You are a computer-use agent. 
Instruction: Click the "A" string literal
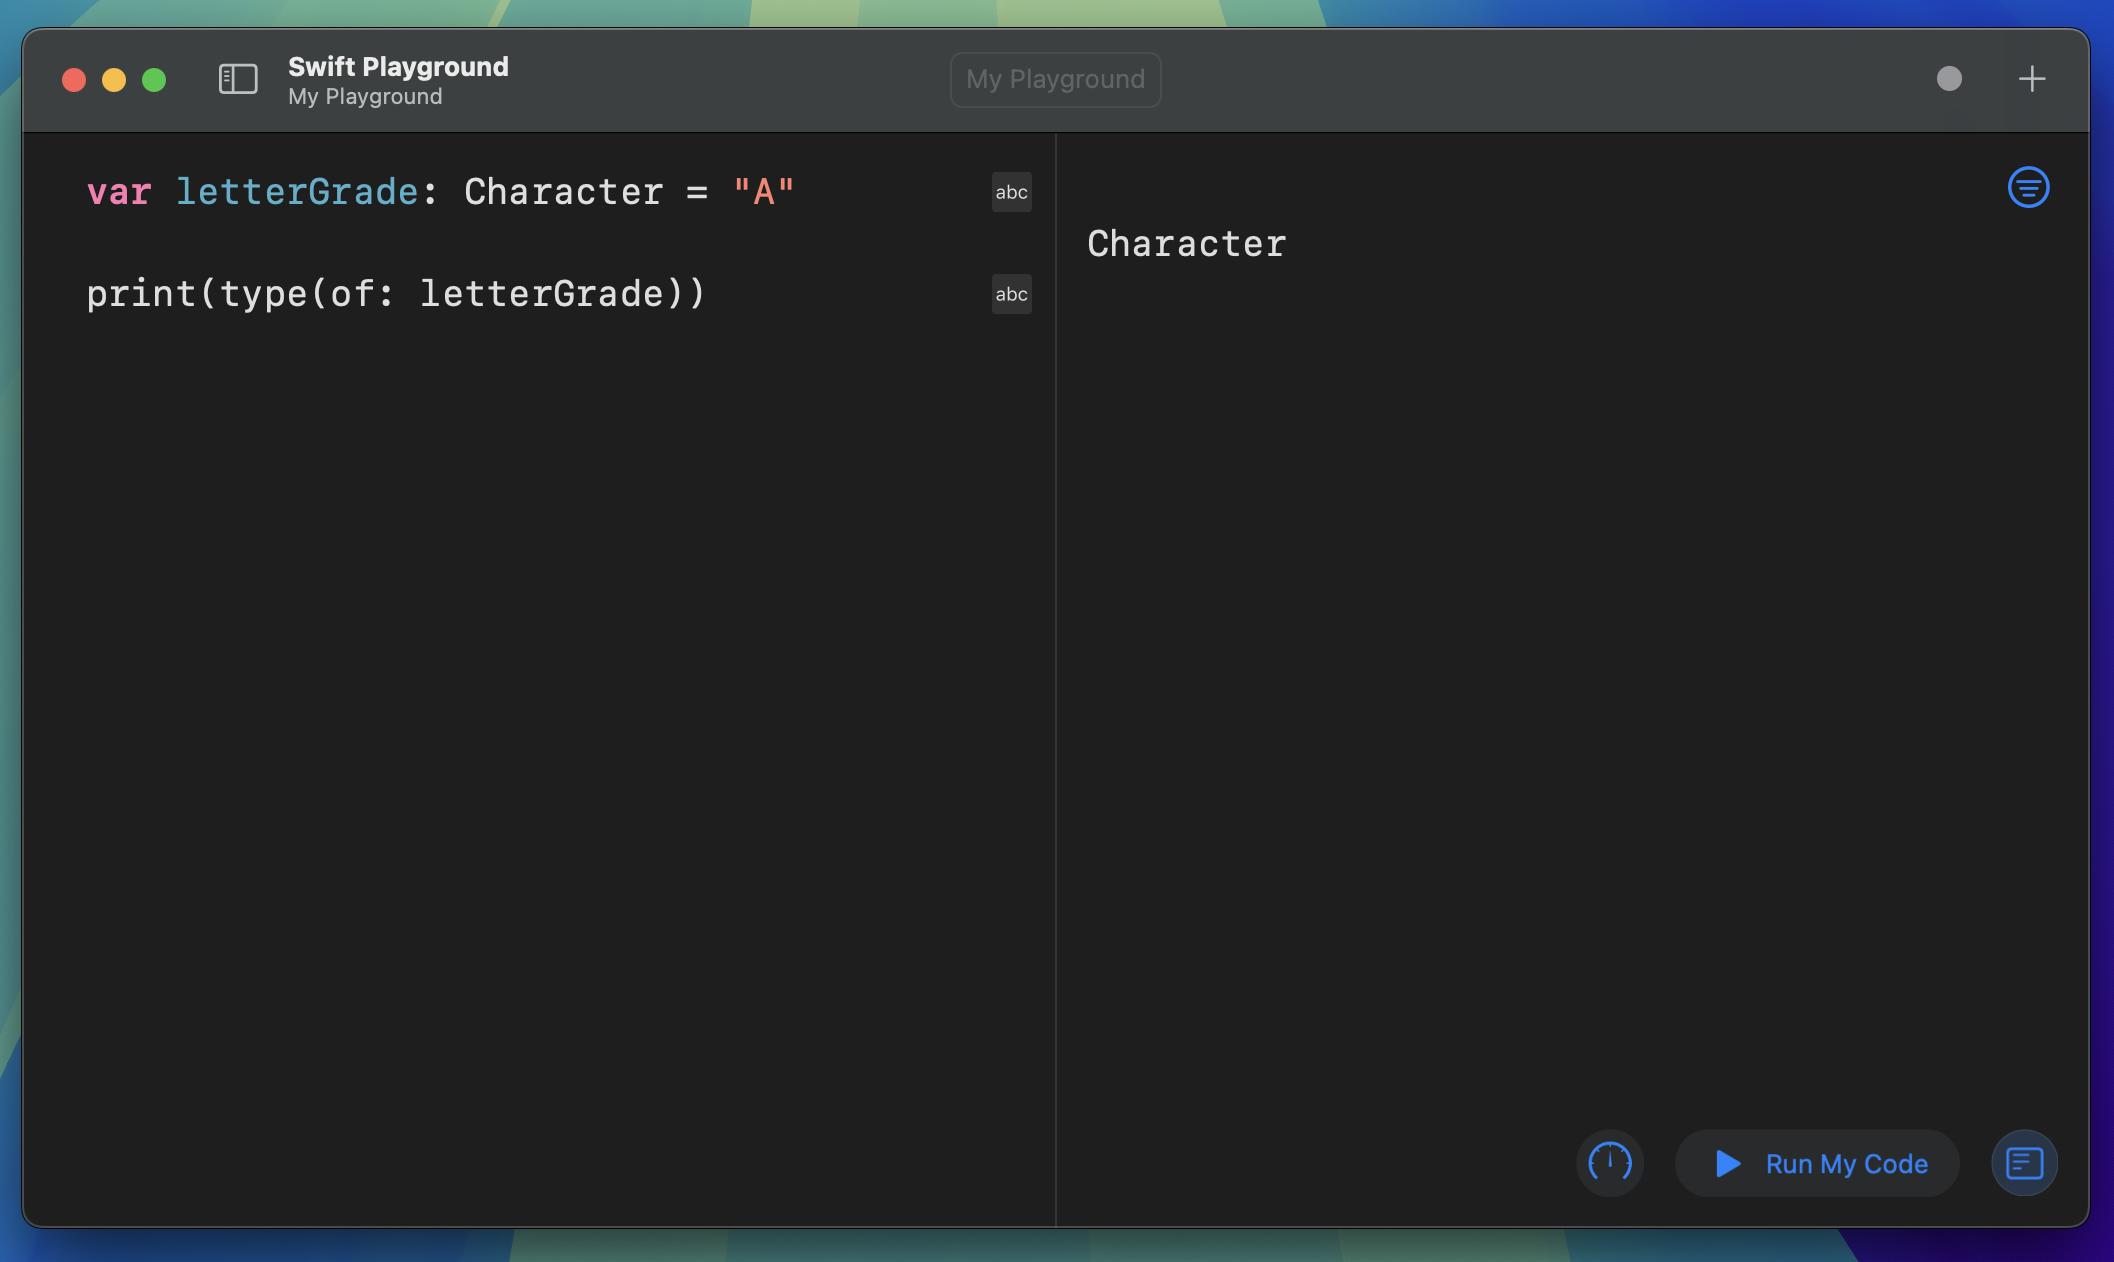tap(764, 191)
